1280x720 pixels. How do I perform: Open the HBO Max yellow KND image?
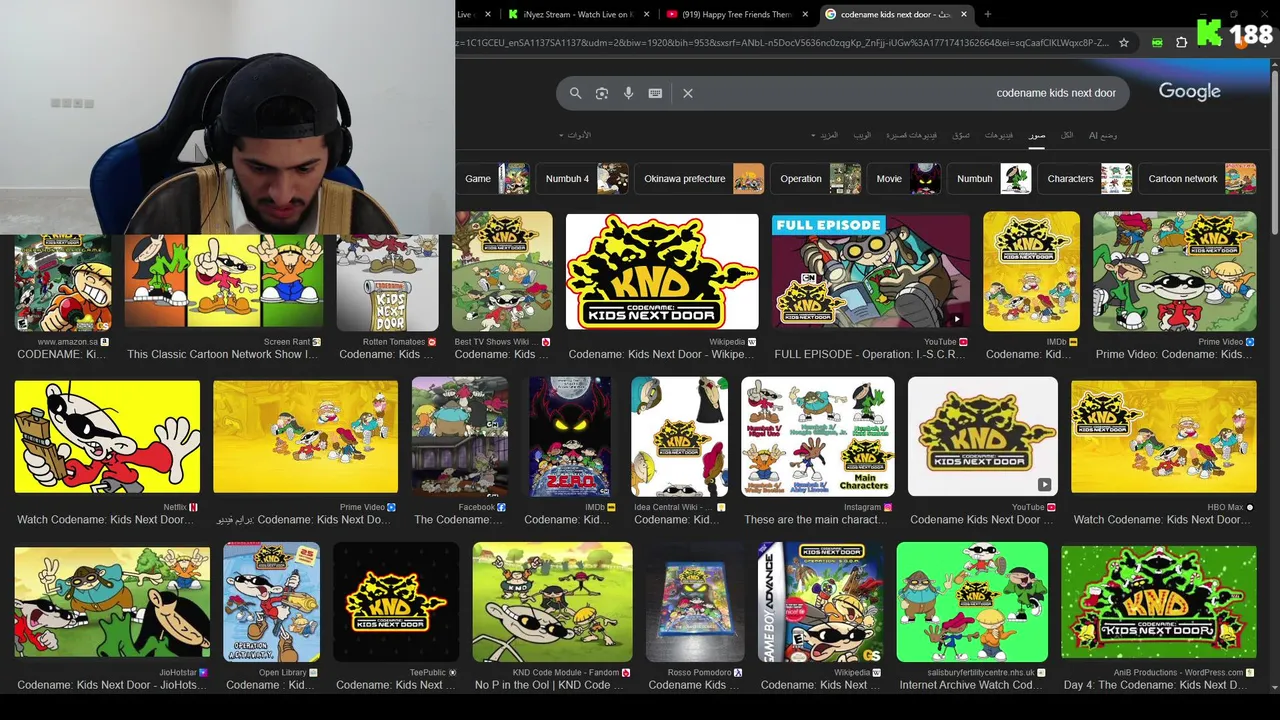[x=1164, y=437]
